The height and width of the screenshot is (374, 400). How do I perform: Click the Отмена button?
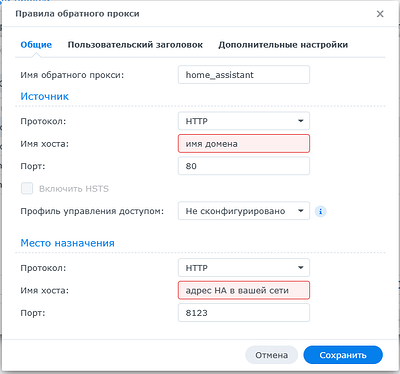(x=271, y=355)
